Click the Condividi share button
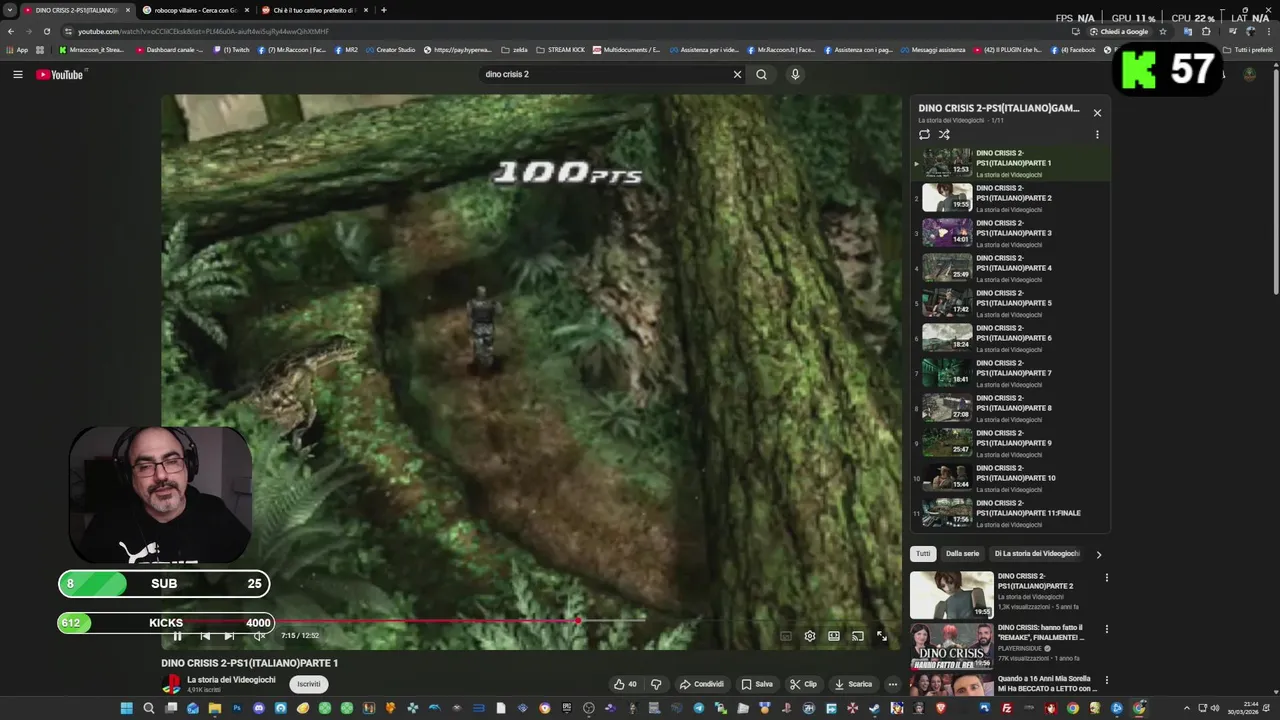1280x720 pixels. tap(702, 684)
